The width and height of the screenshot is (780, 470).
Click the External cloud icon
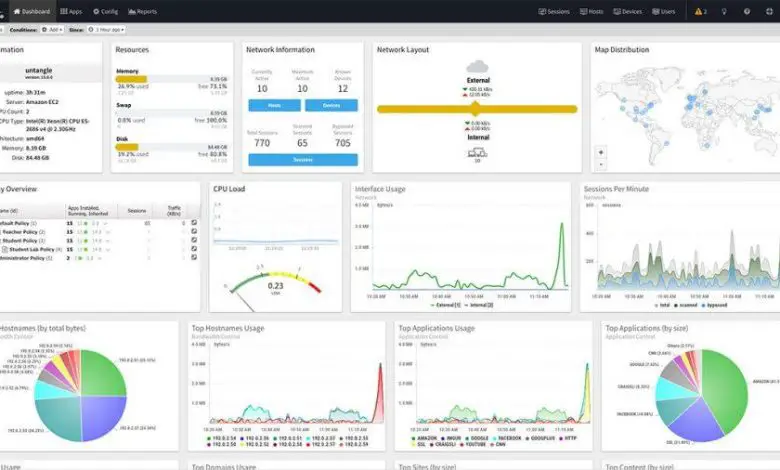pos(477,67)
